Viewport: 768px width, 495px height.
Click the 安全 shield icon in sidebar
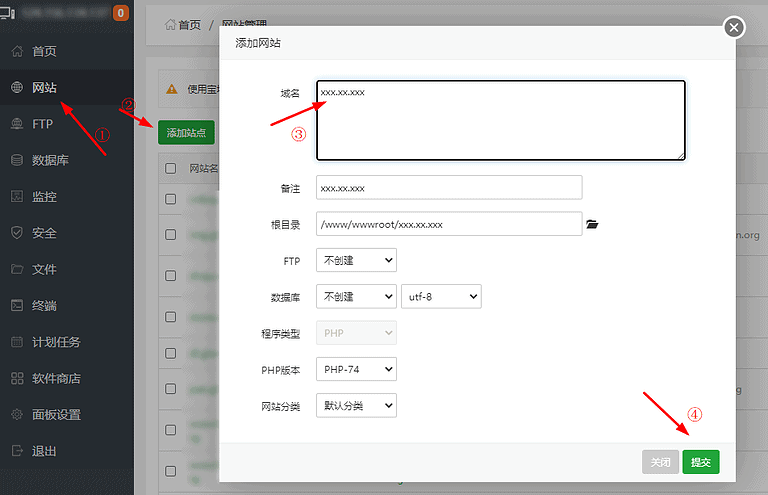point(17,233)
